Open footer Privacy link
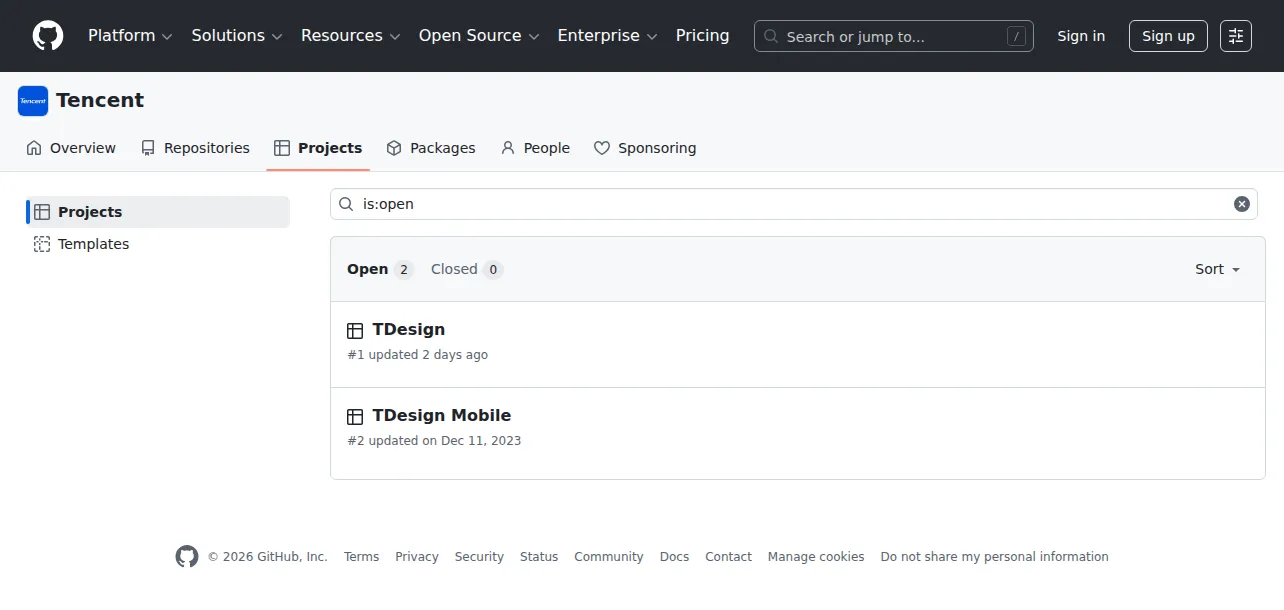 [x=417, y=557]
